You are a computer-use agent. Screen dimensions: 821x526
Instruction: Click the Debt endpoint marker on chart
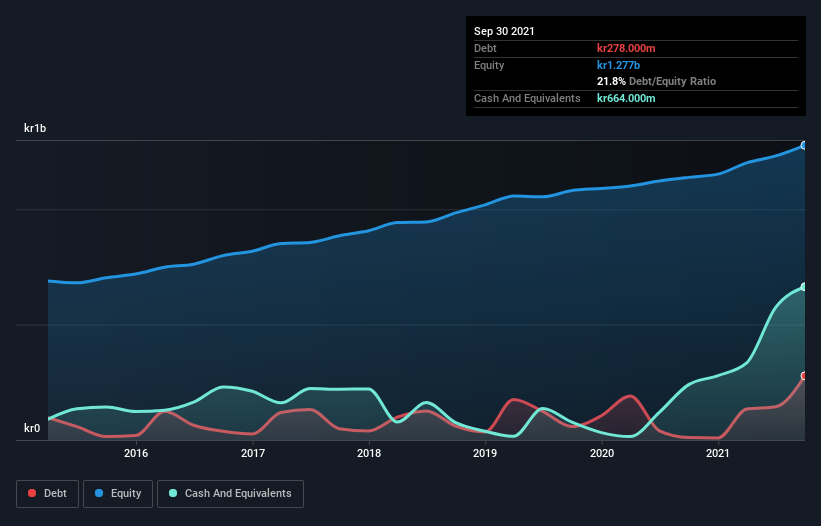pyautogui.click(x=804, y=376)
